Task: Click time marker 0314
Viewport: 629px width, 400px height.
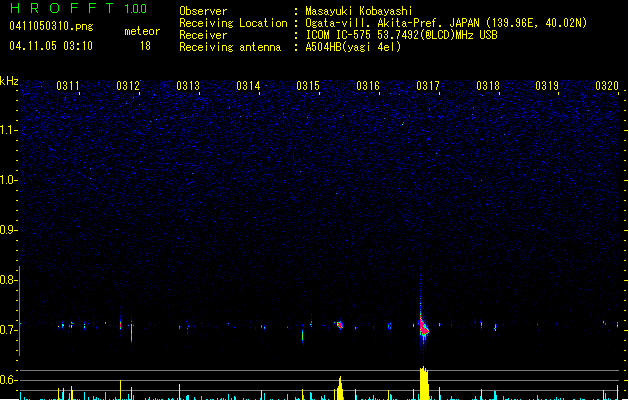Action: click(248, 86)
